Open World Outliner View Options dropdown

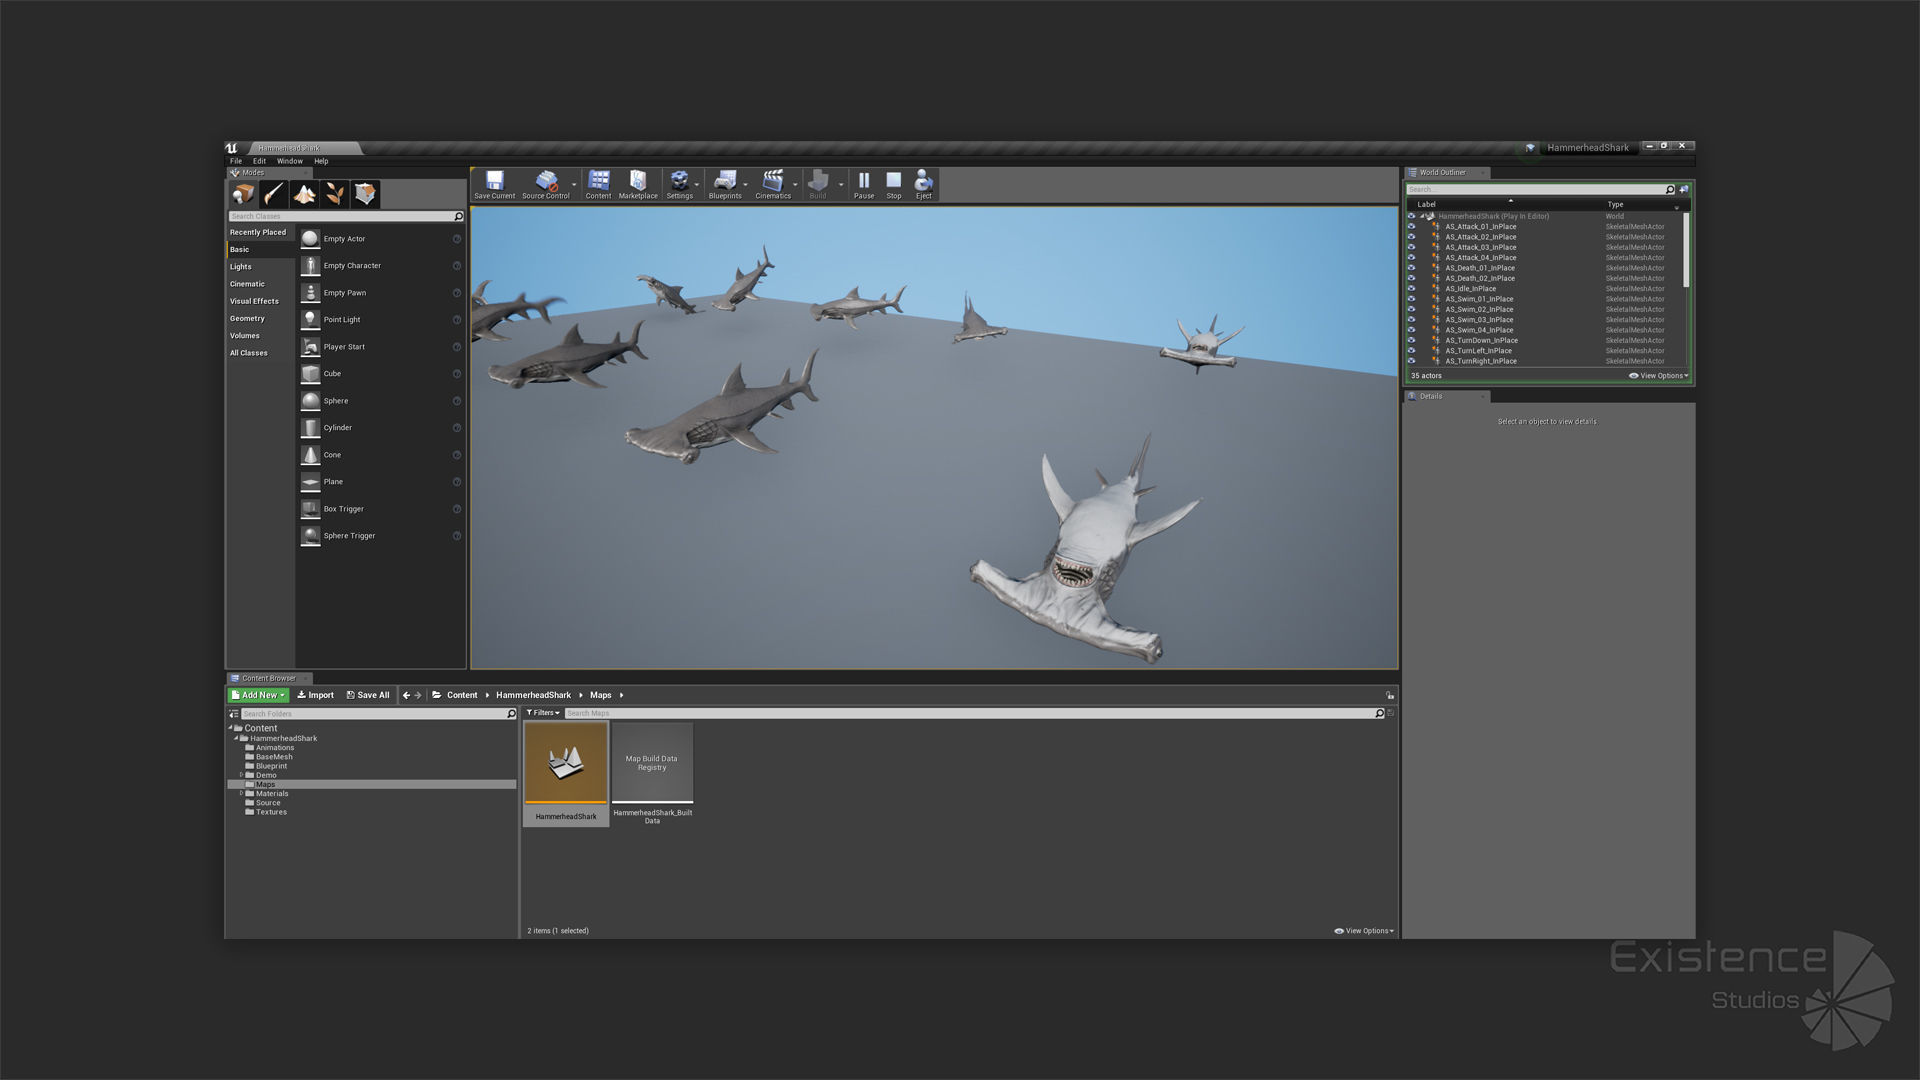point(1659,376)
